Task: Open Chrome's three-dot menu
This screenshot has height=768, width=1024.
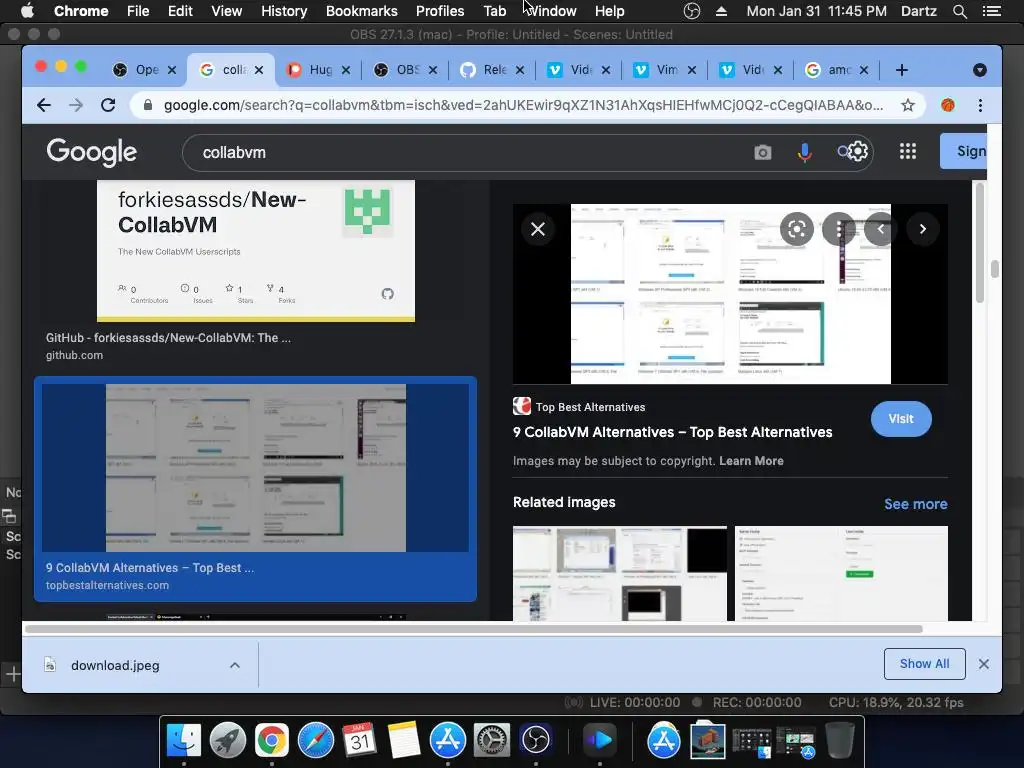Action: click(x=980, y=105)
